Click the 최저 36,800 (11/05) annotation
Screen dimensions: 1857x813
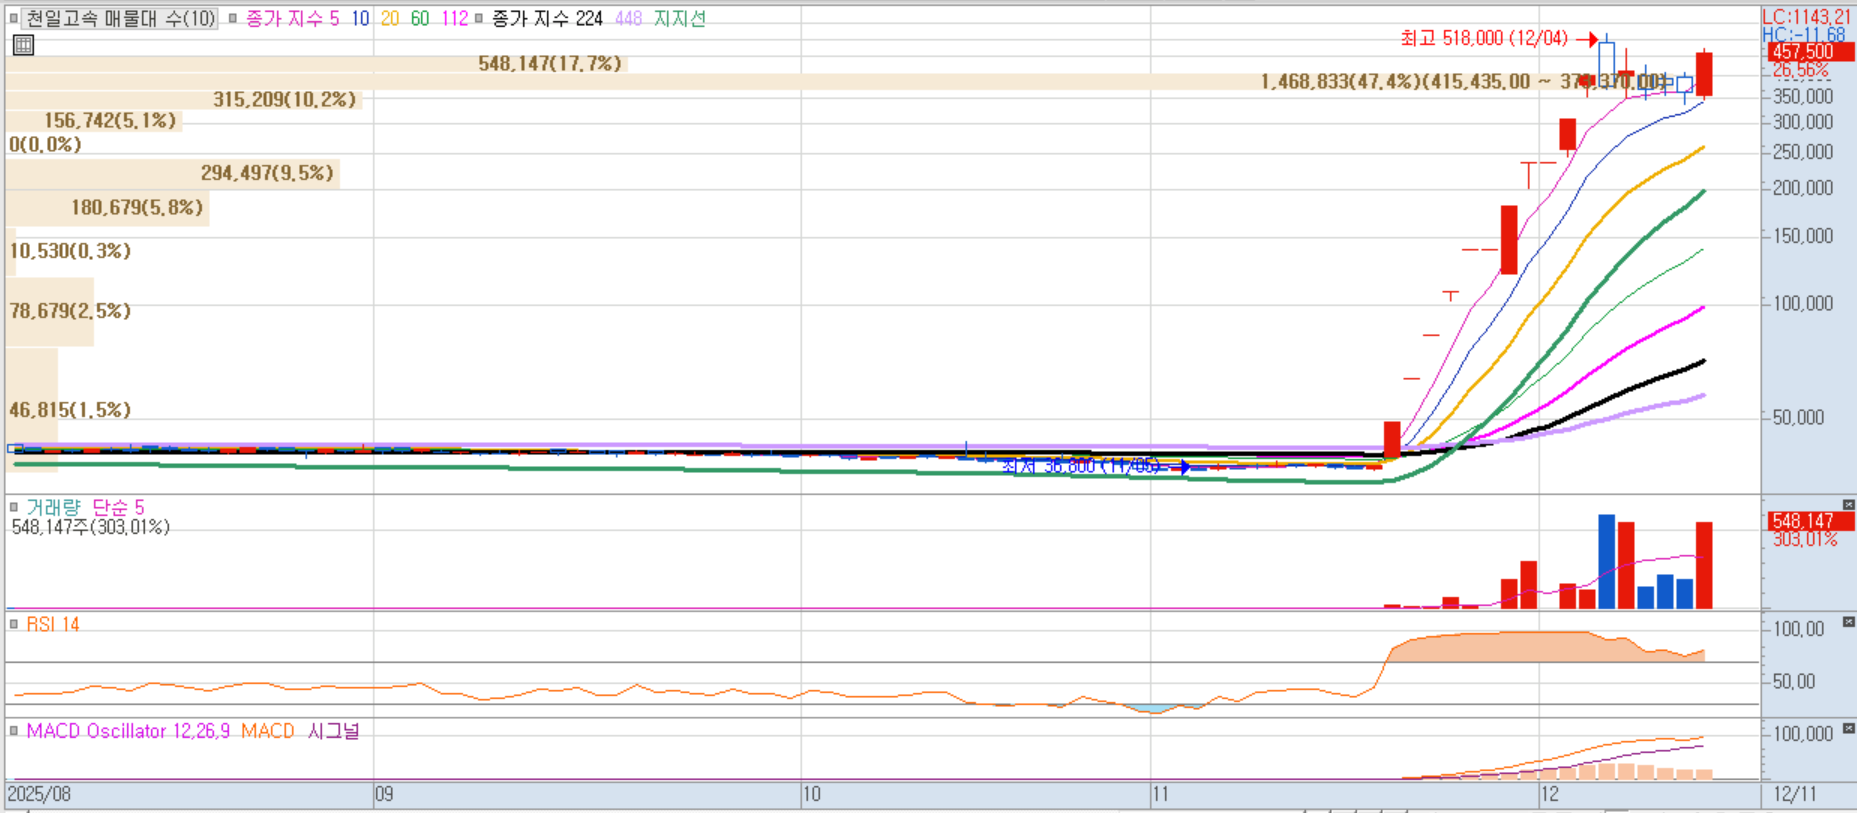[x=1081, y=466]
